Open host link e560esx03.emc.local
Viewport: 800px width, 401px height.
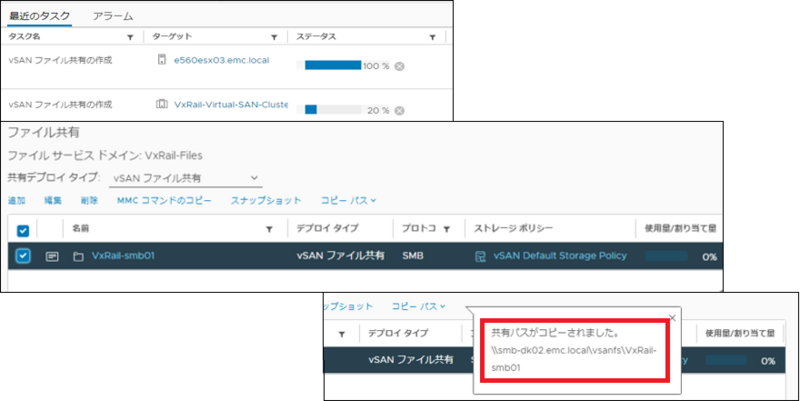(x=221, y=60)
